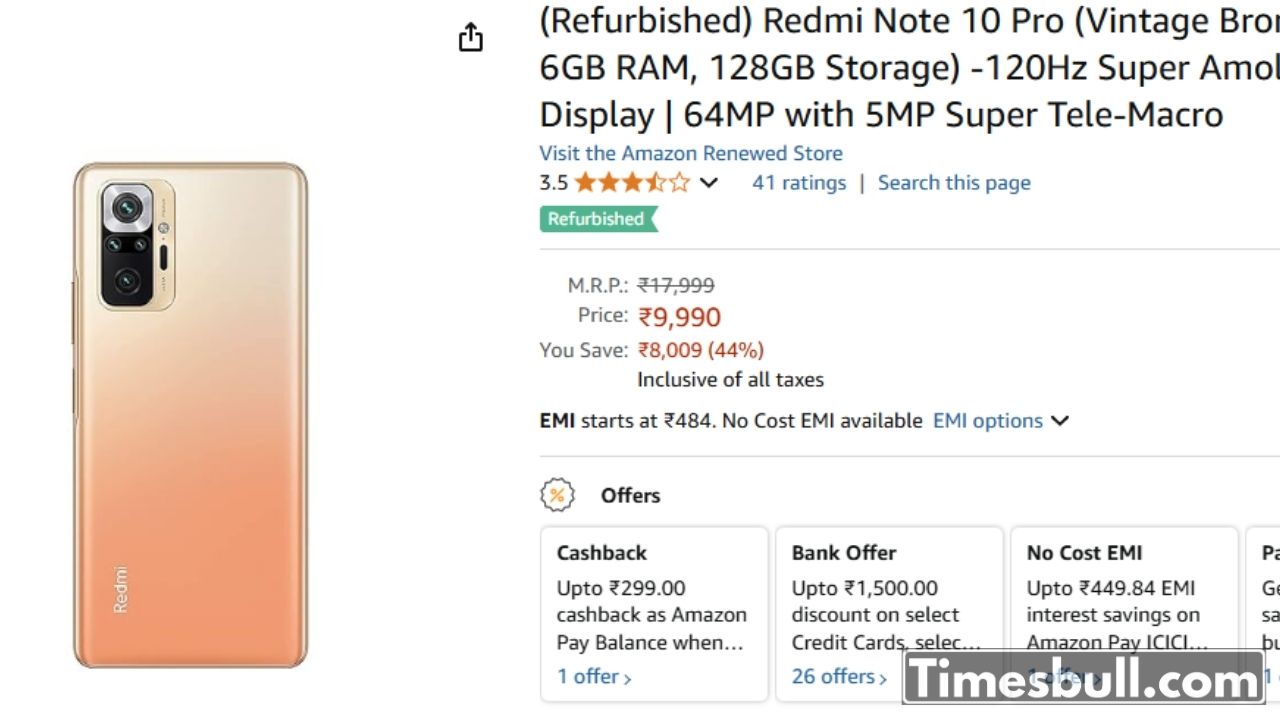Select the Cashback offer card
Viewport: 1280px width, 720px height.
(654, 600)
